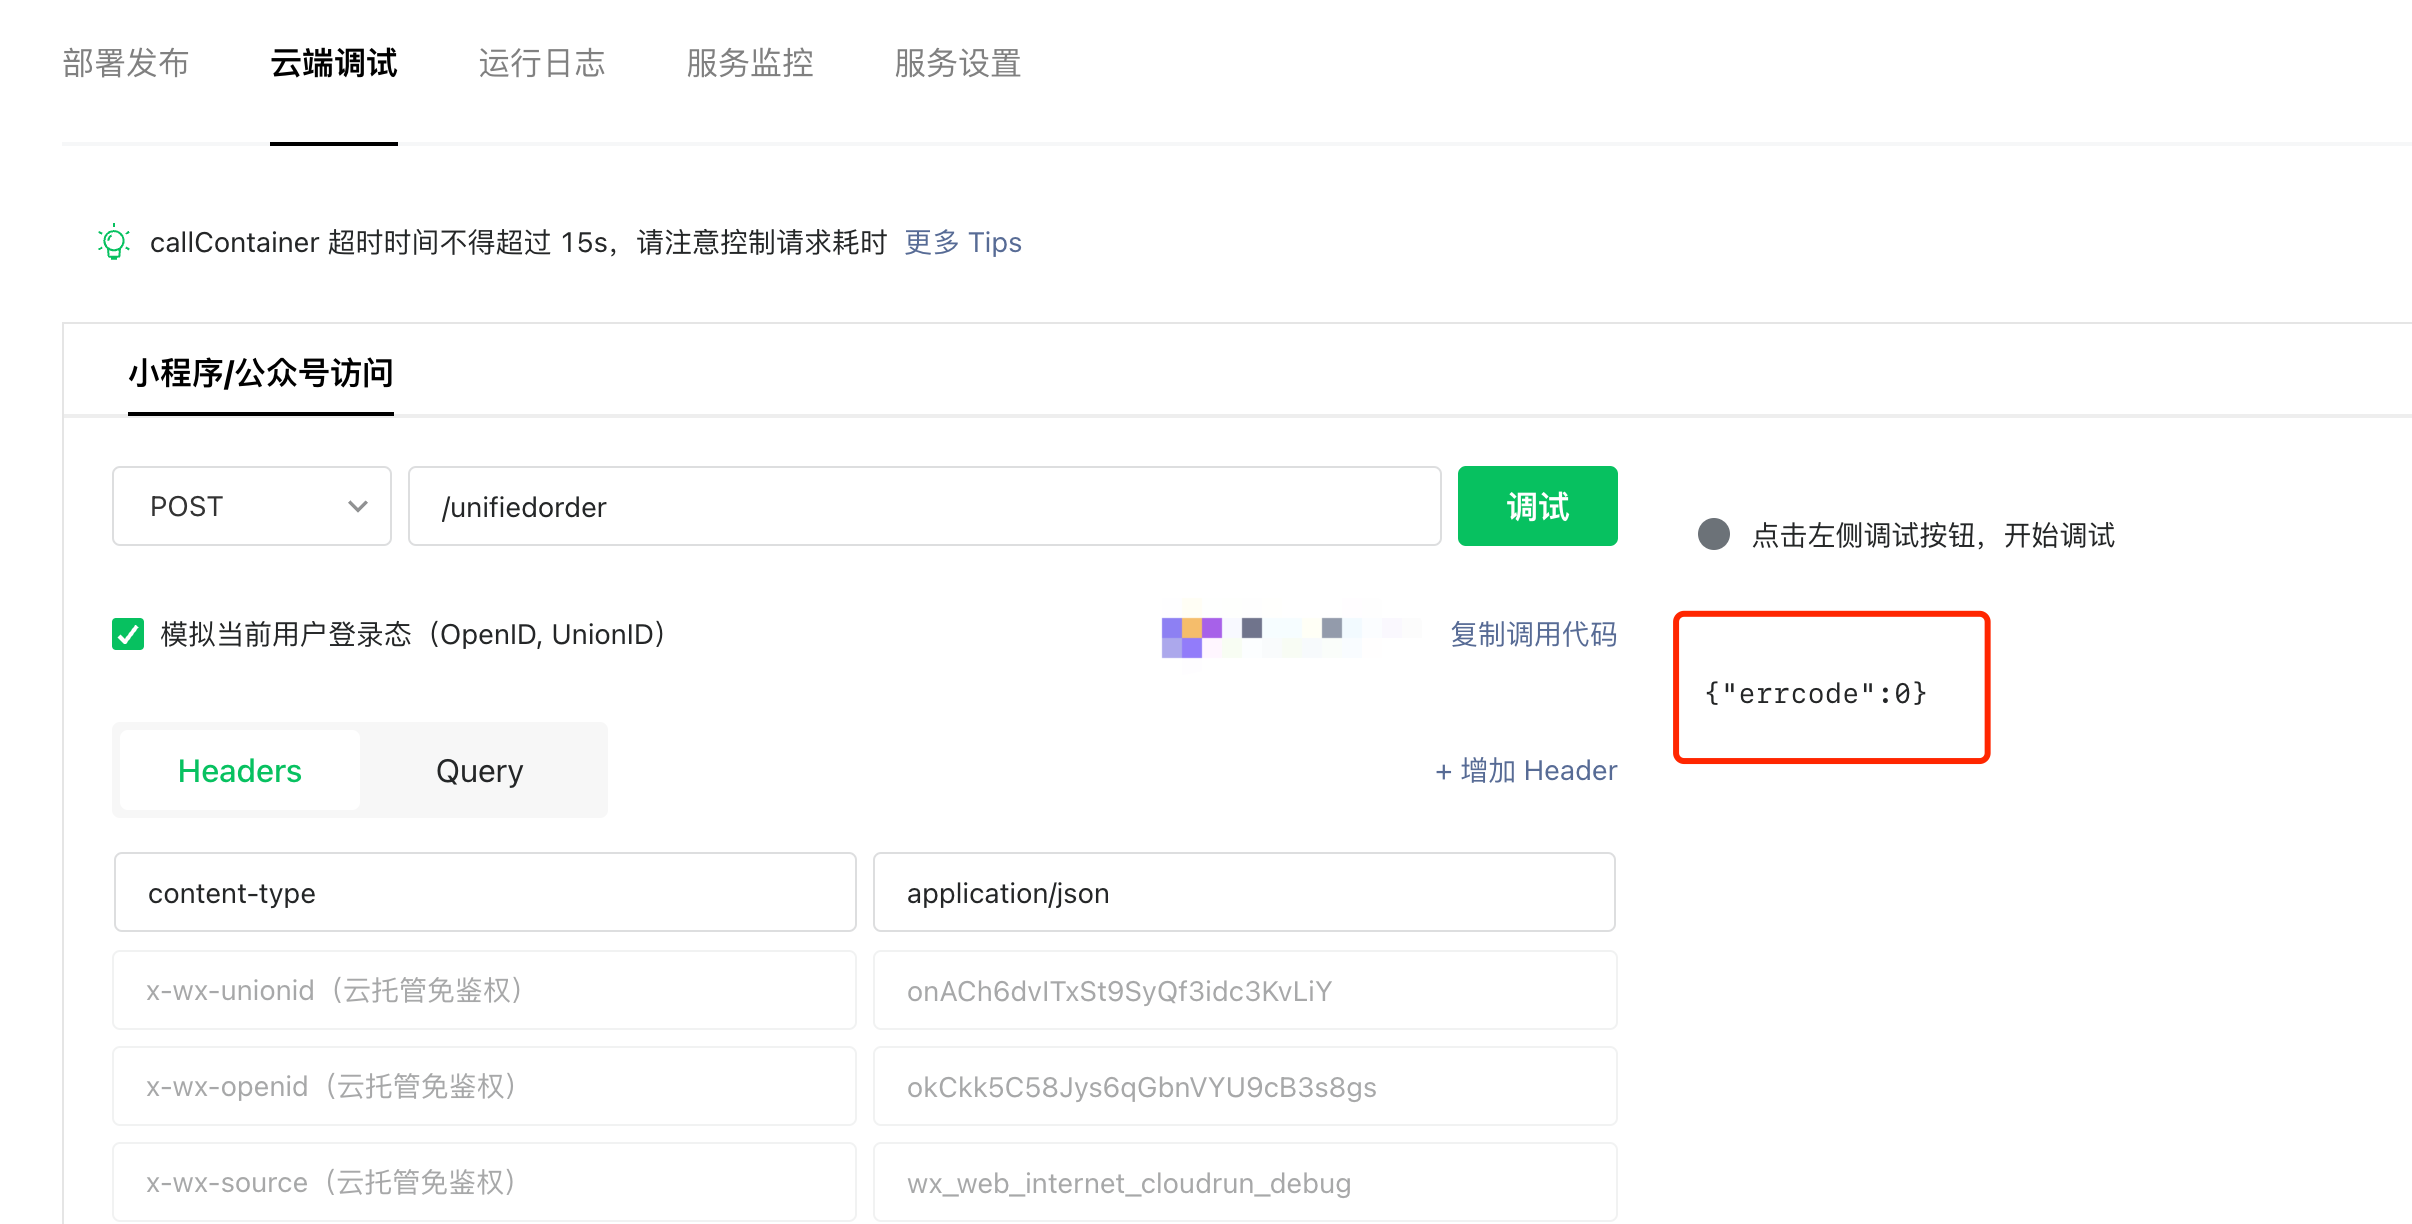Edit the application/json value field

[1243, 892]
